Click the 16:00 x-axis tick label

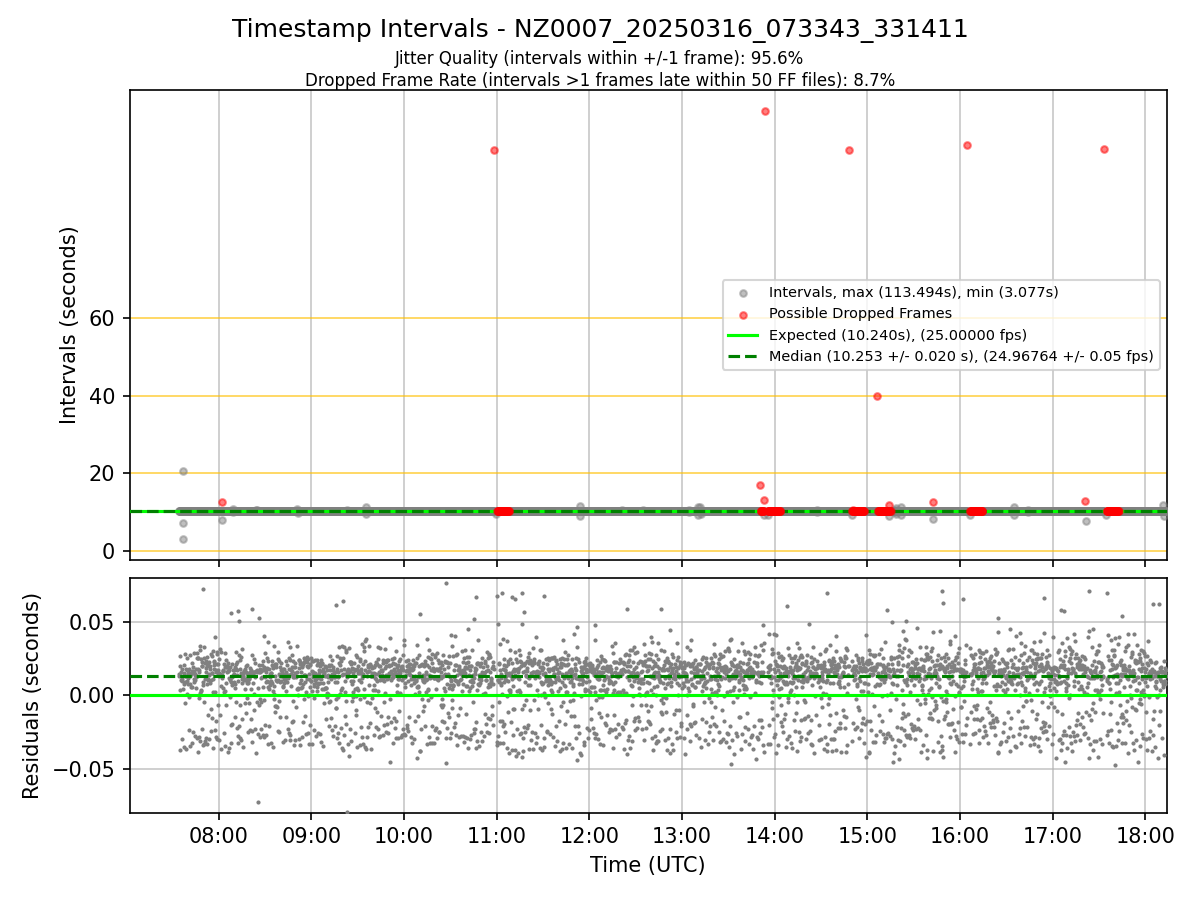[x=960, y=836]
